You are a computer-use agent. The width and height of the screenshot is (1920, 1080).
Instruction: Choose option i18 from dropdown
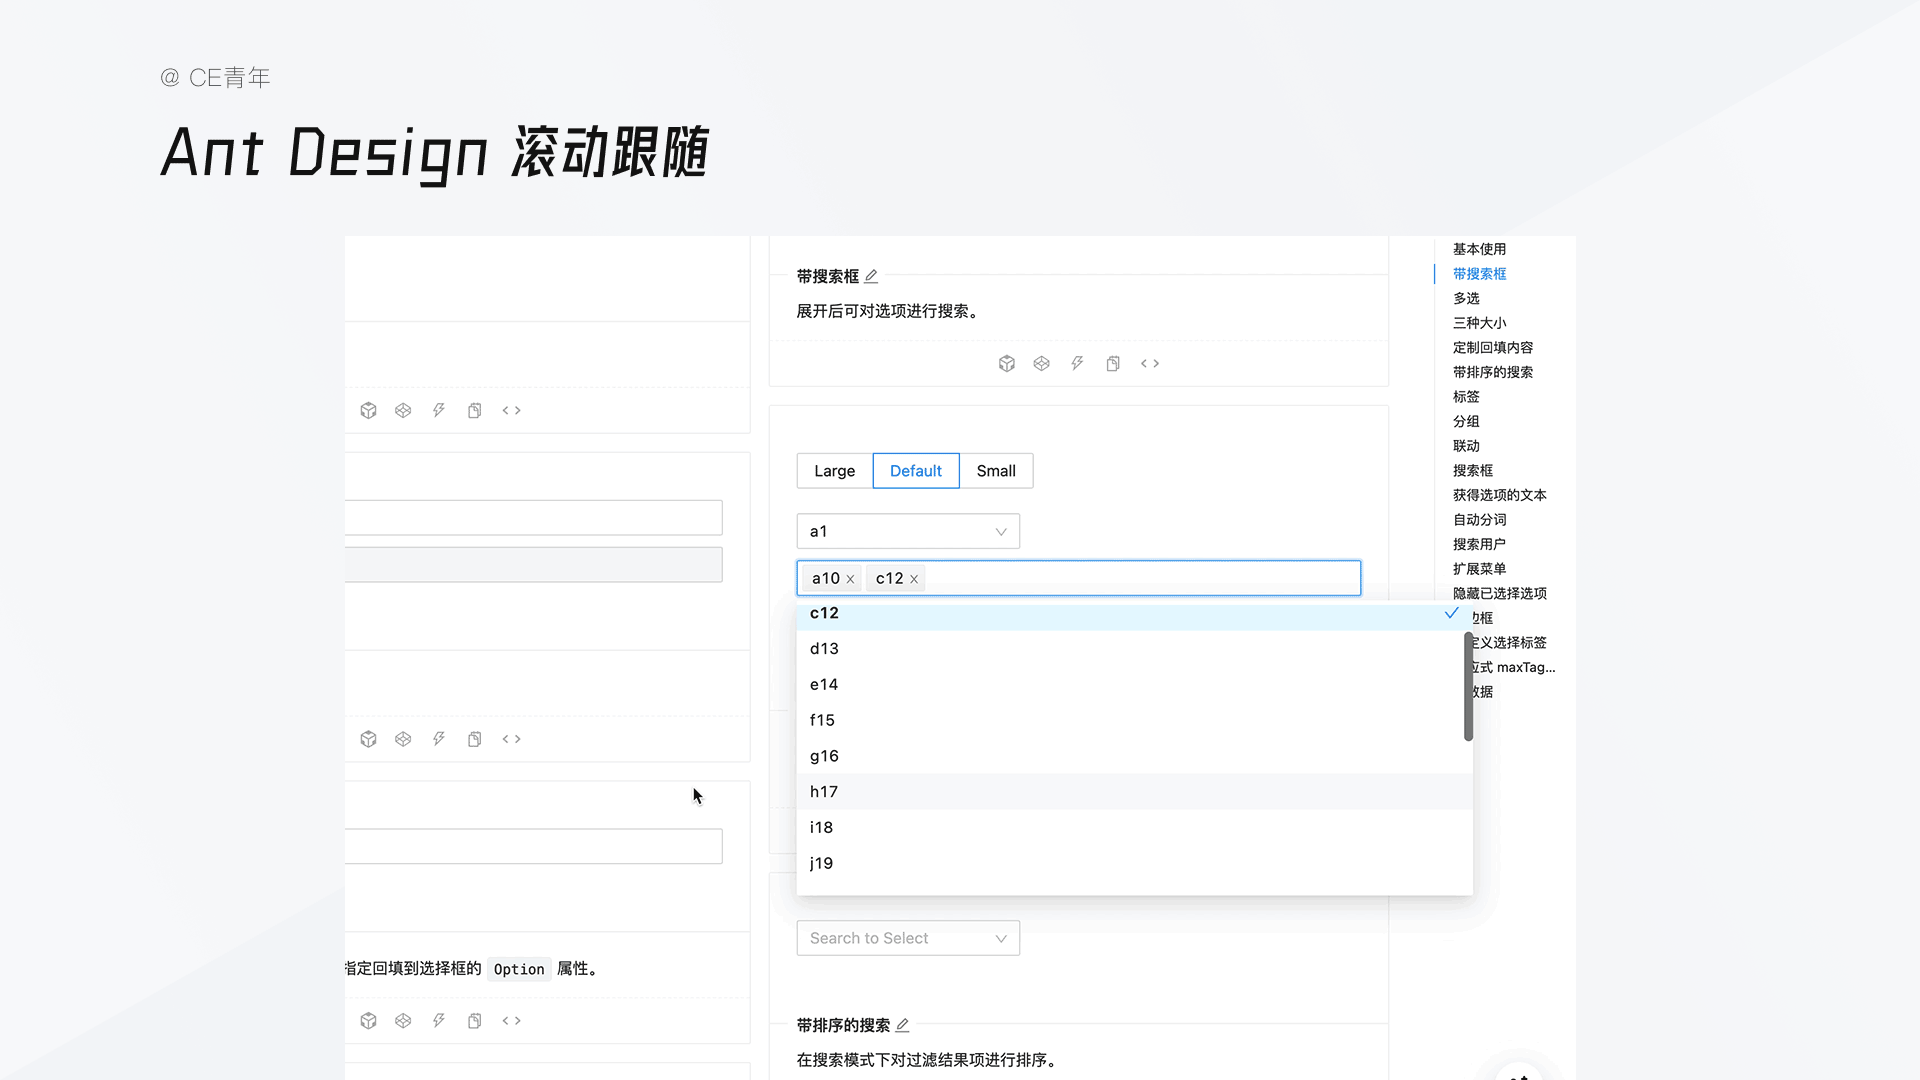click(x=1135, y=828)
